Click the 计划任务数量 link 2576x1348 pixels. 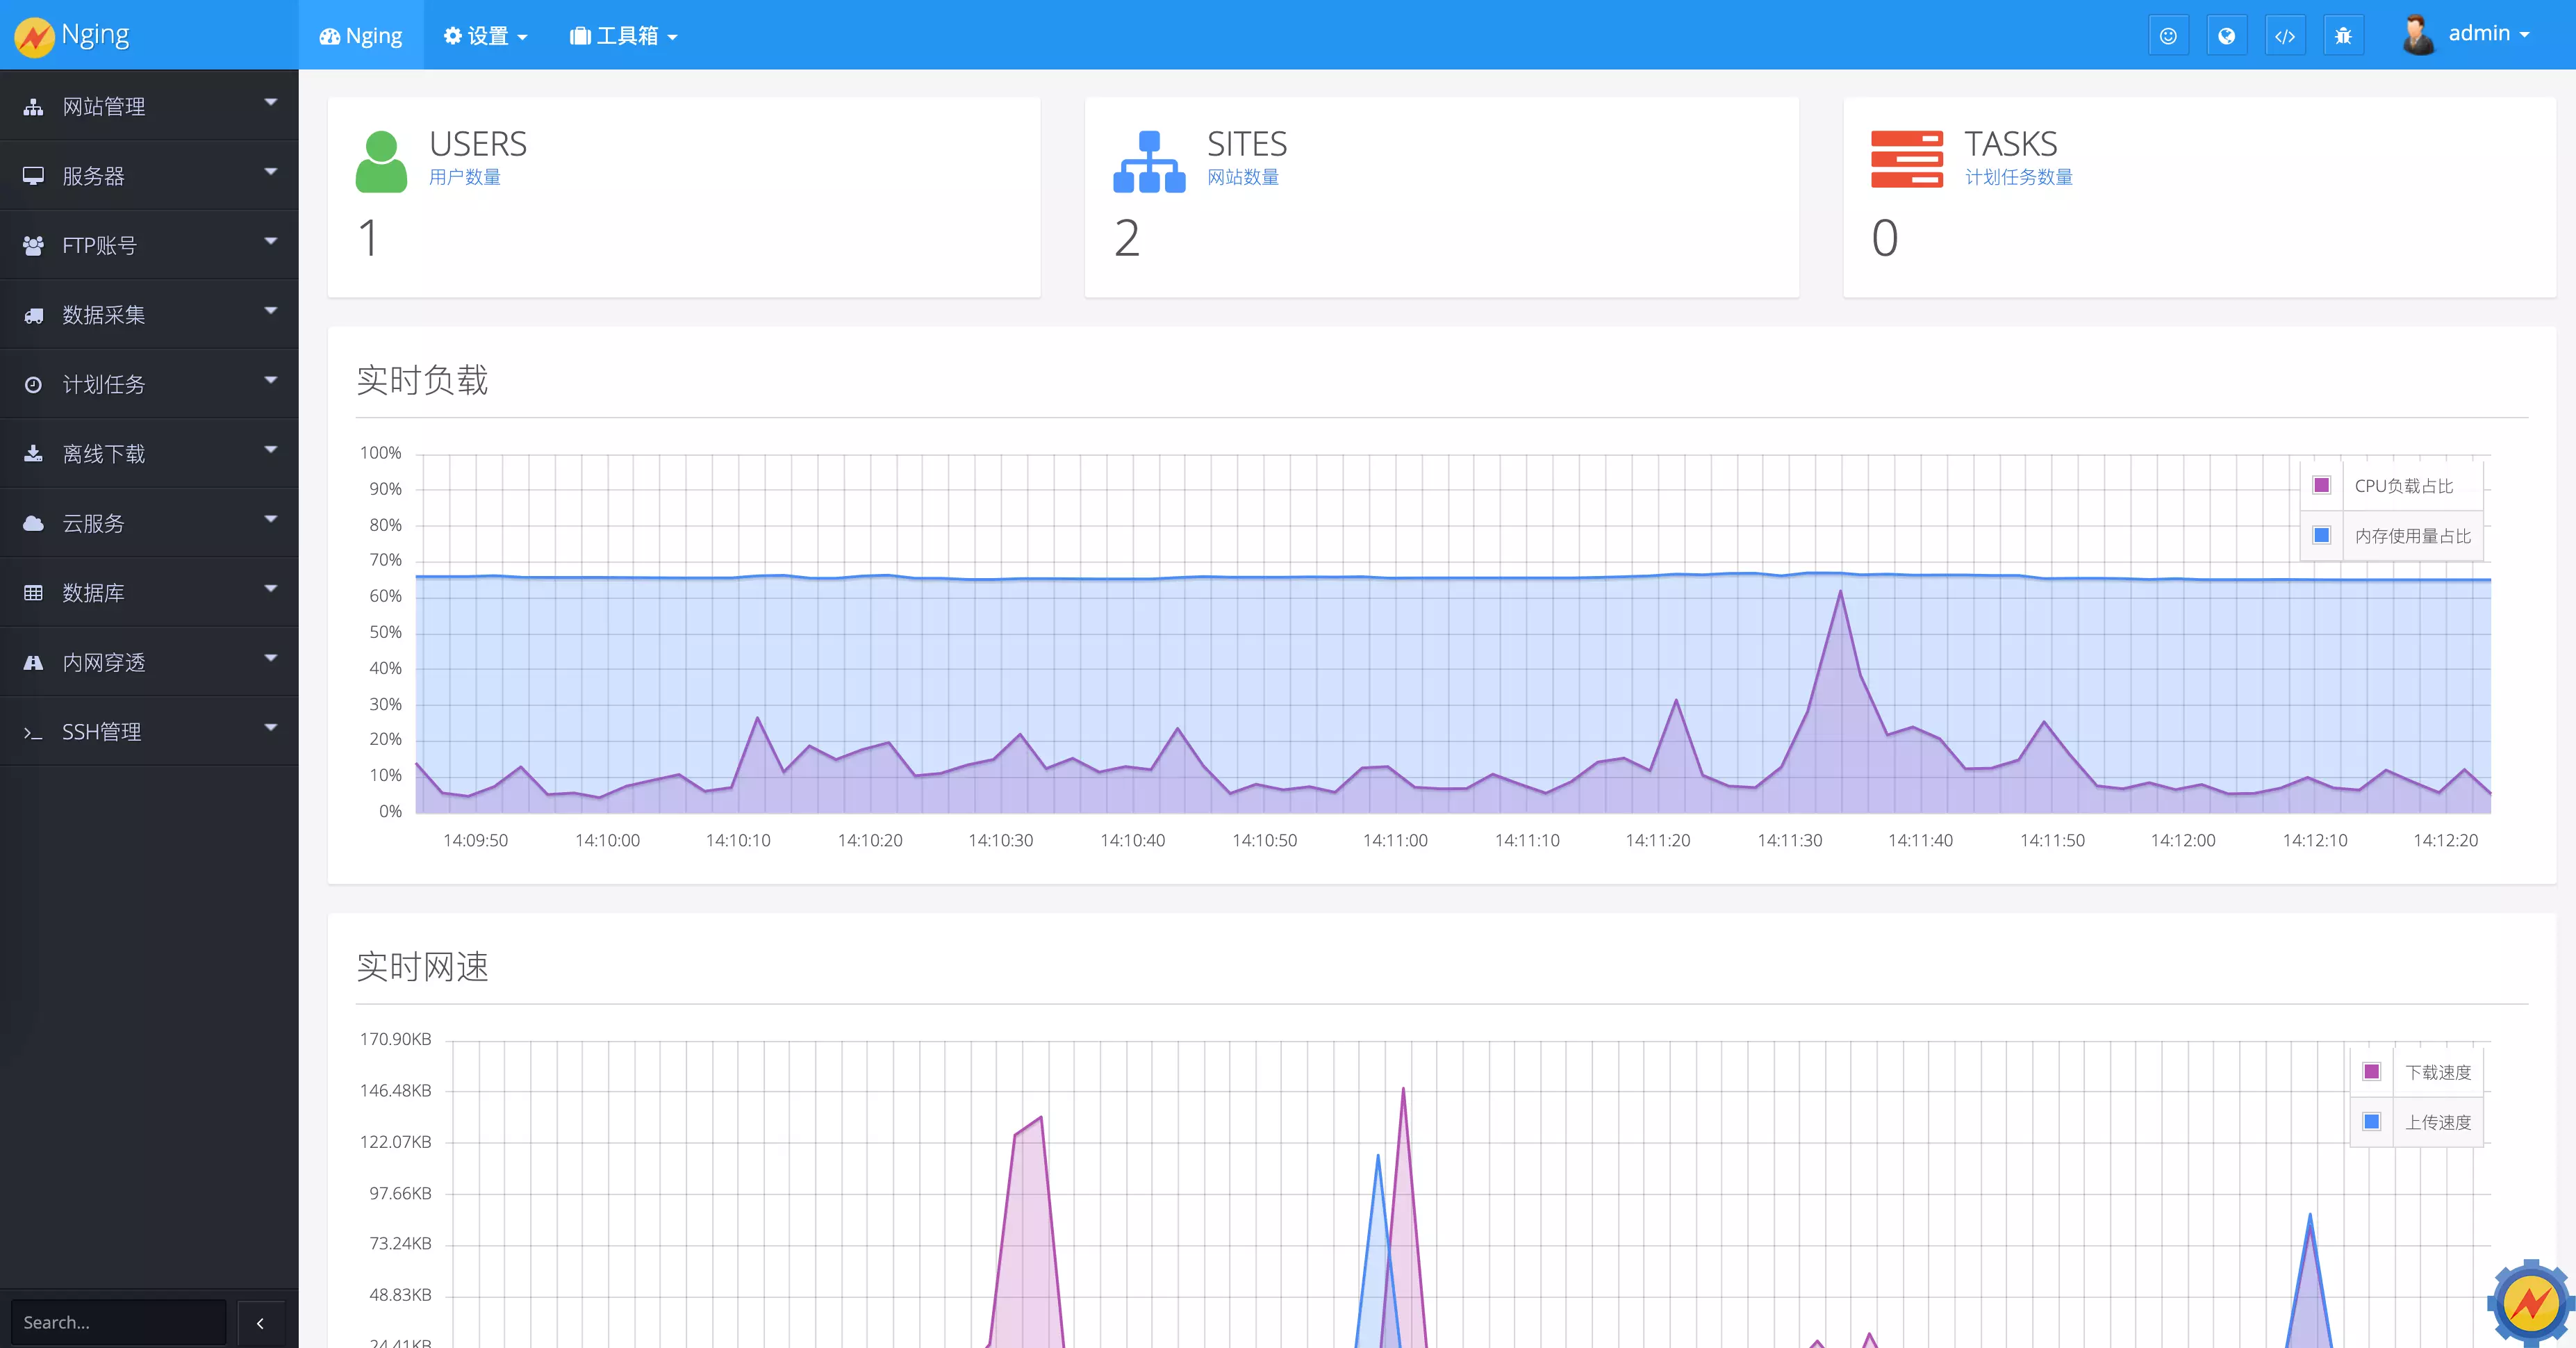coord(2019,178)
